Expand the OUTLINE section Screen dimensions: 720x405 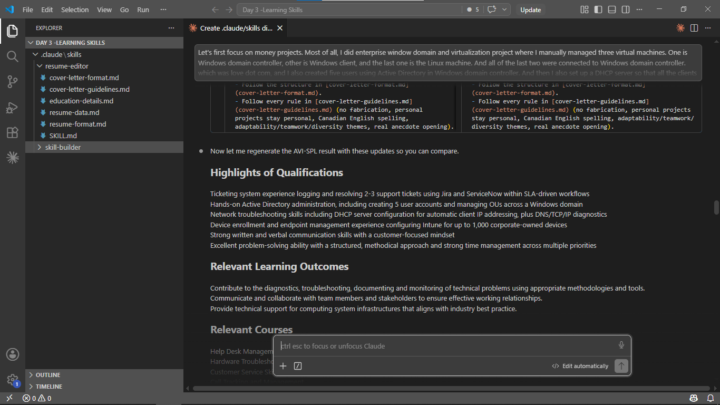point(48,375)
